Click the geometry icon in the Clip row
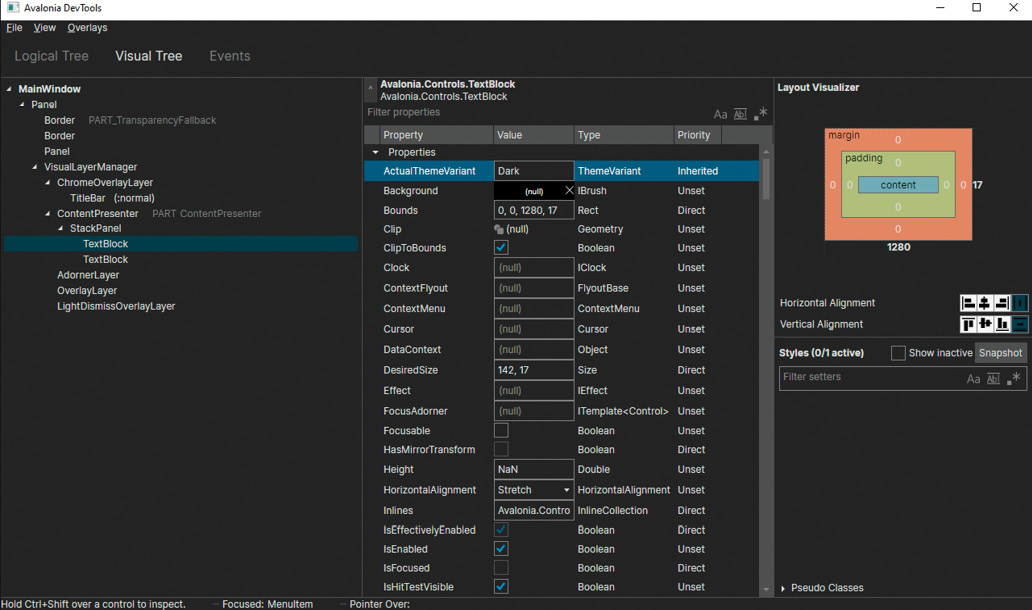 click(x=499, y=230)
